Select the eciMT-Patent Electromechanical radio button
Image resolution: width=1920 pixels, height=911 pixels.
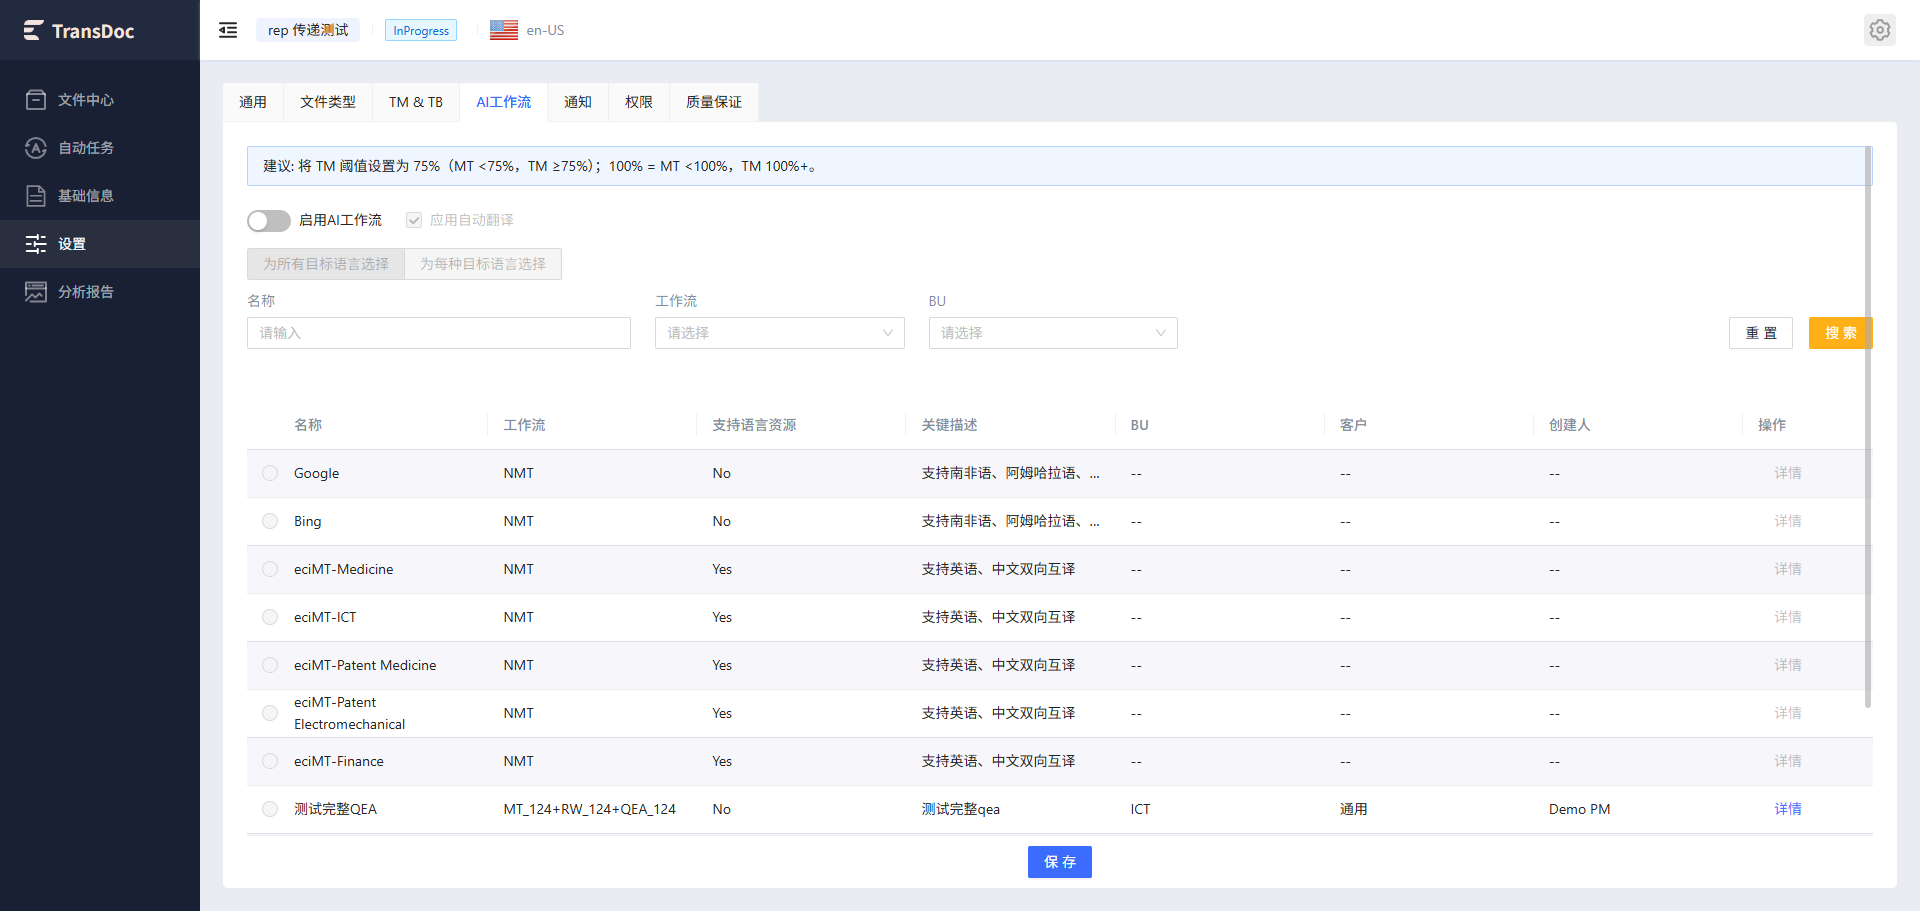point(270,713)
